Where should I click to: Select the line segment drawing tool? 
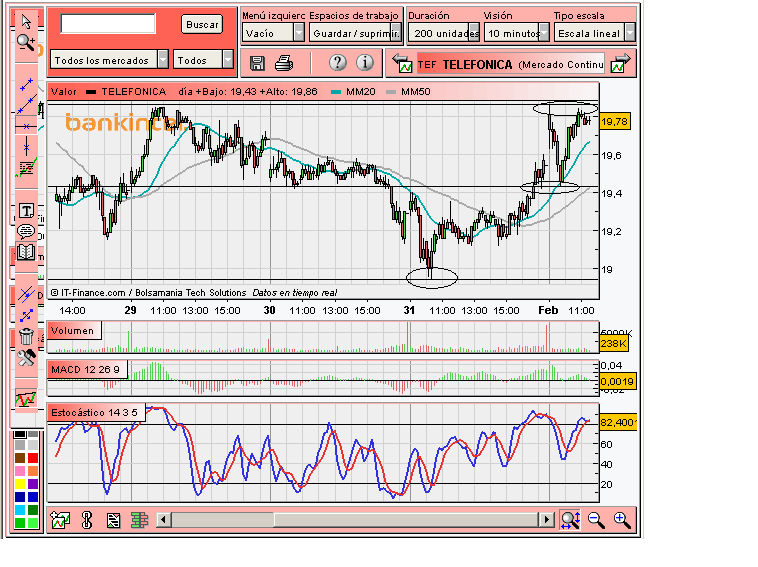(27, 84)
